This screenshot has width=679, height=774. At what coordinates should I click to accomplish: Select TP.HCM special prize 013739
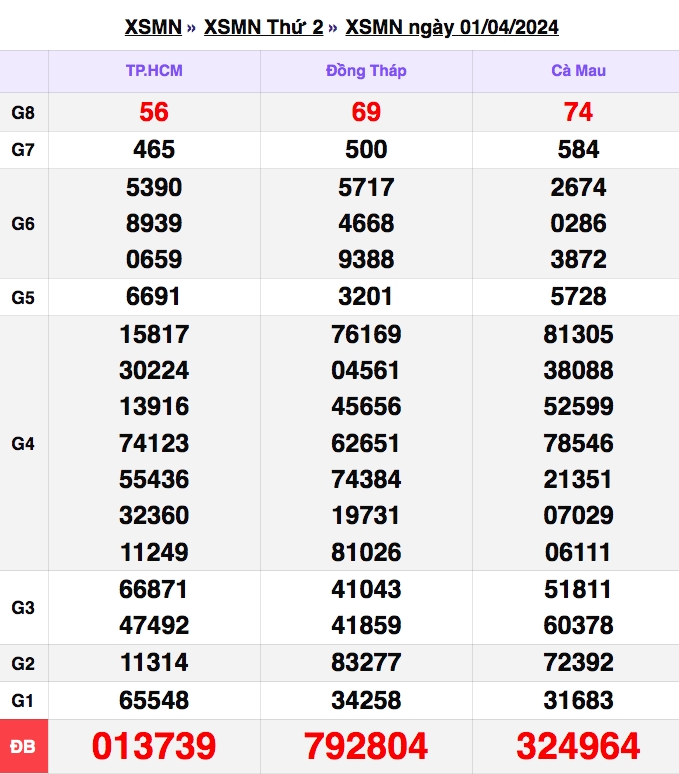[154, 746]
